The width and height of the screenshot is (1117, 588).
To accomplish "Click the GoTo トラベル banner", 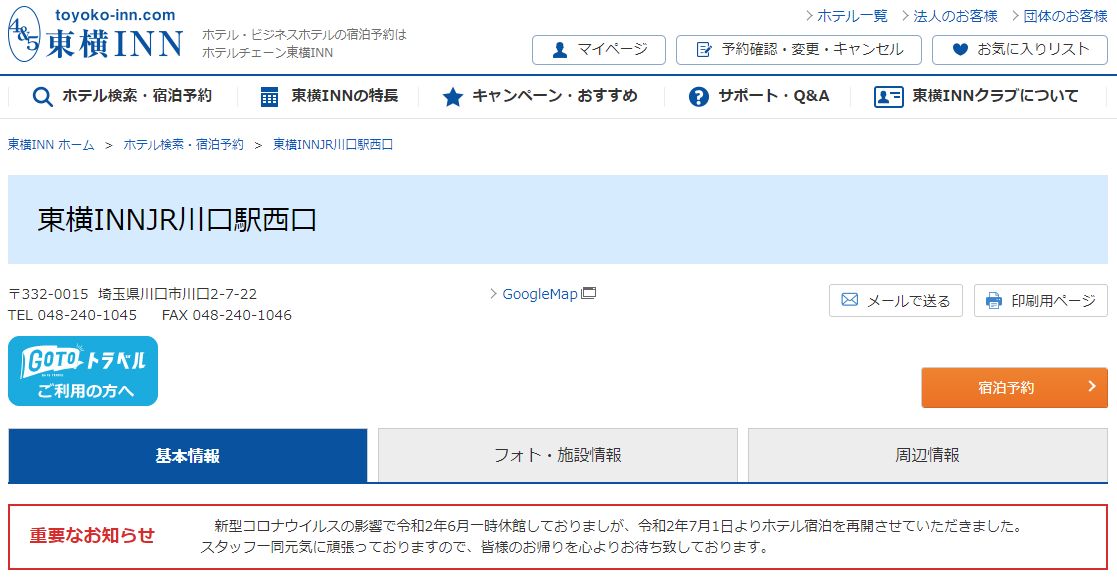I will coord(83,371).
